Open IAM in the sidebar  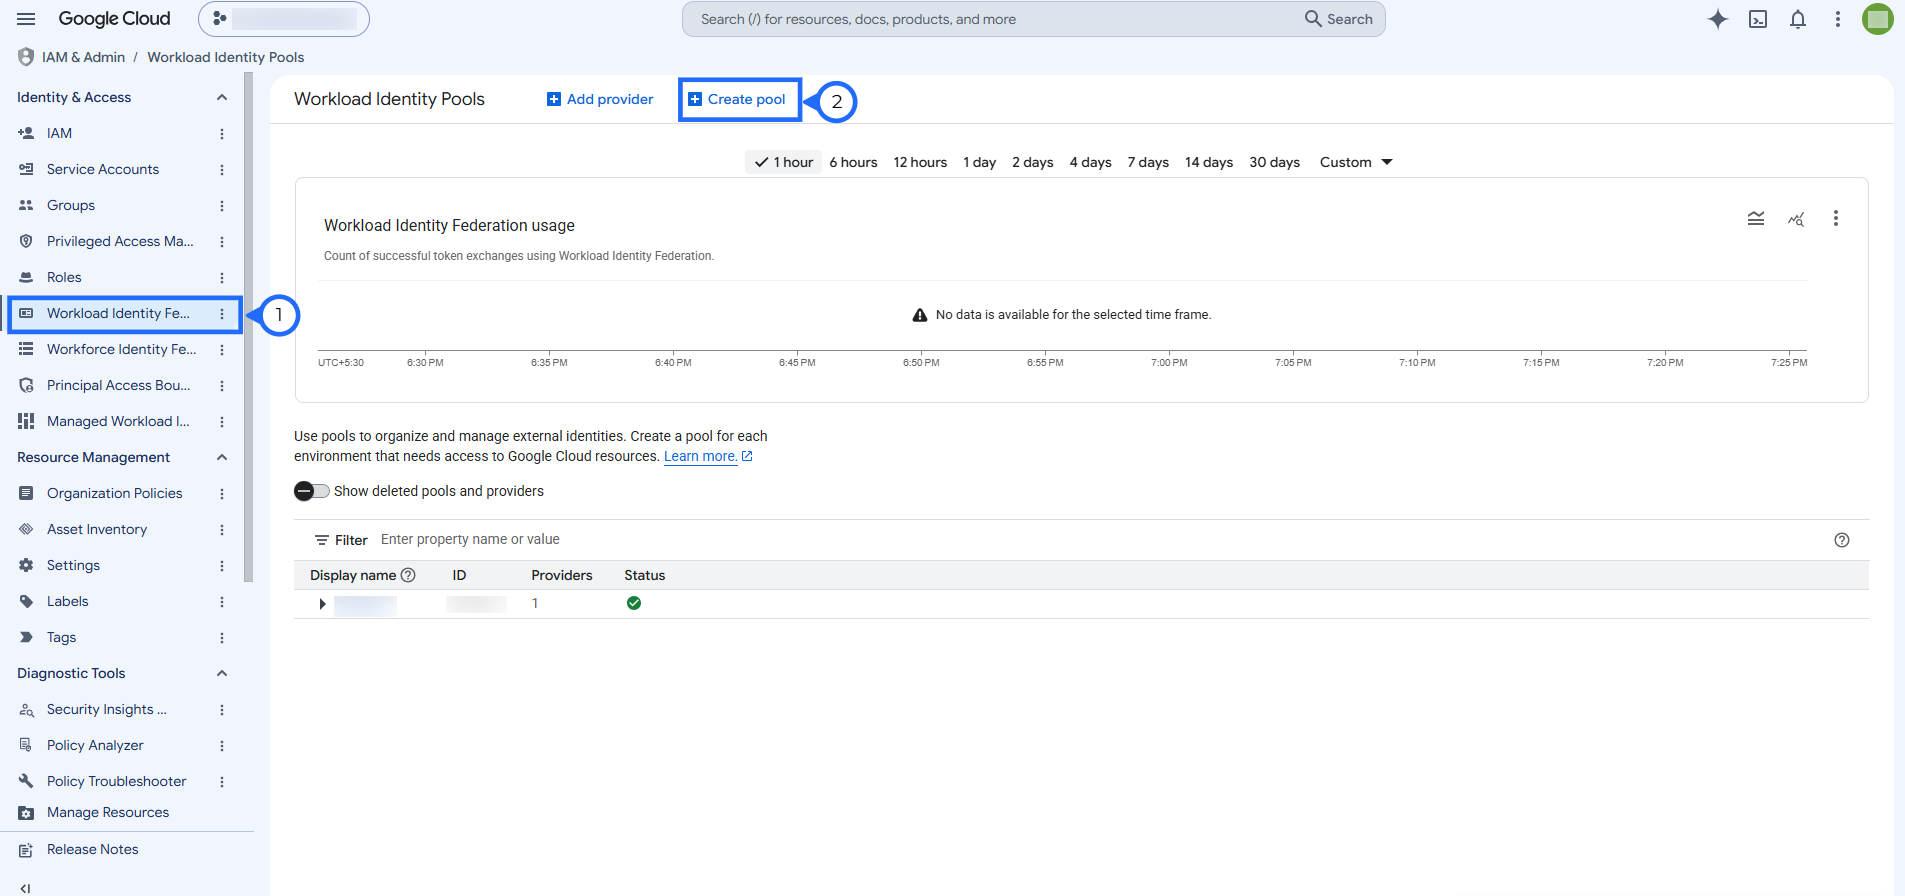tap(59, 133)
